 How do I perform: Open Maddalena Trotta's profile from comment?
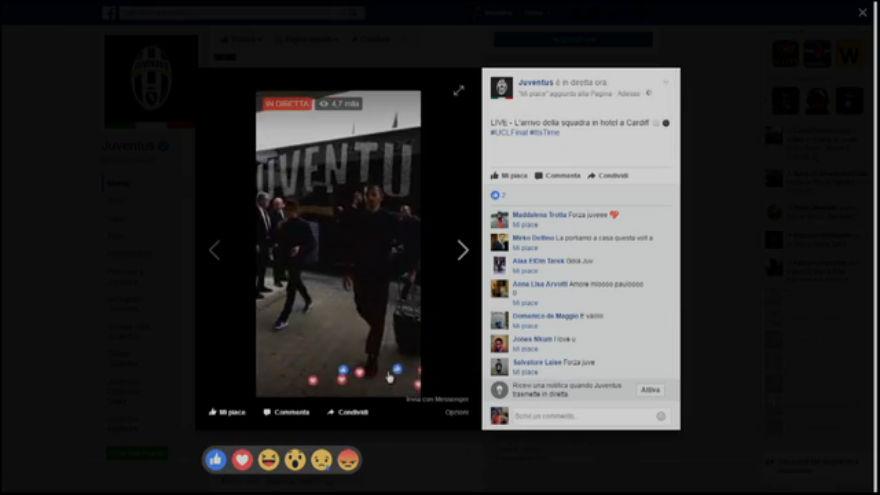pos(539,215)
